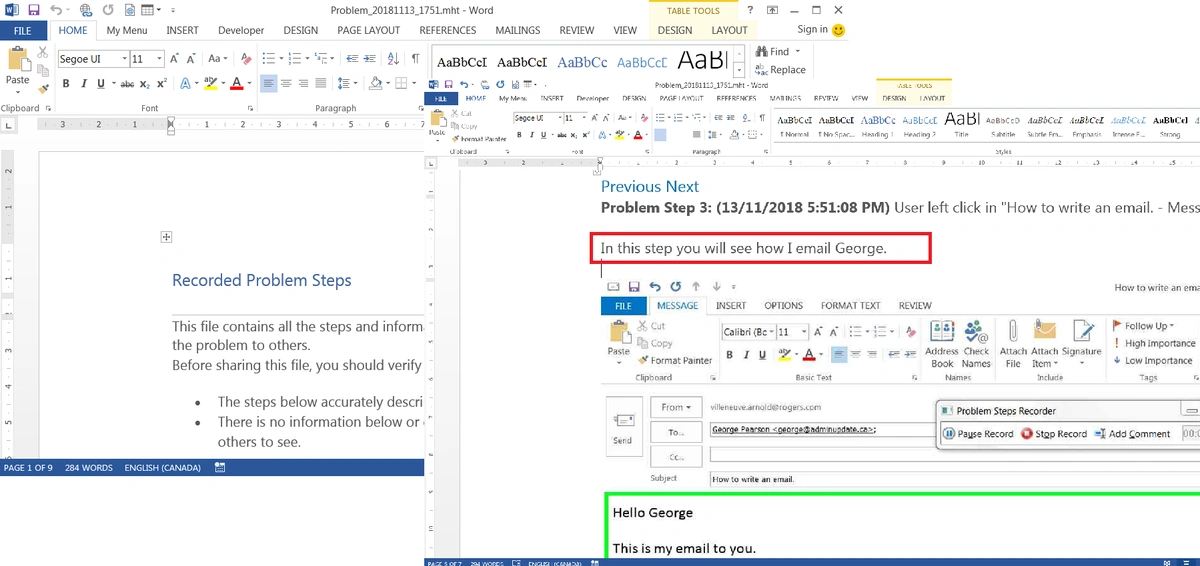Open Follow Up dropdown in Outlook message
The height and width of the screenshot is (566, 1200).
pyautogui.click(x=1142, y=326)
